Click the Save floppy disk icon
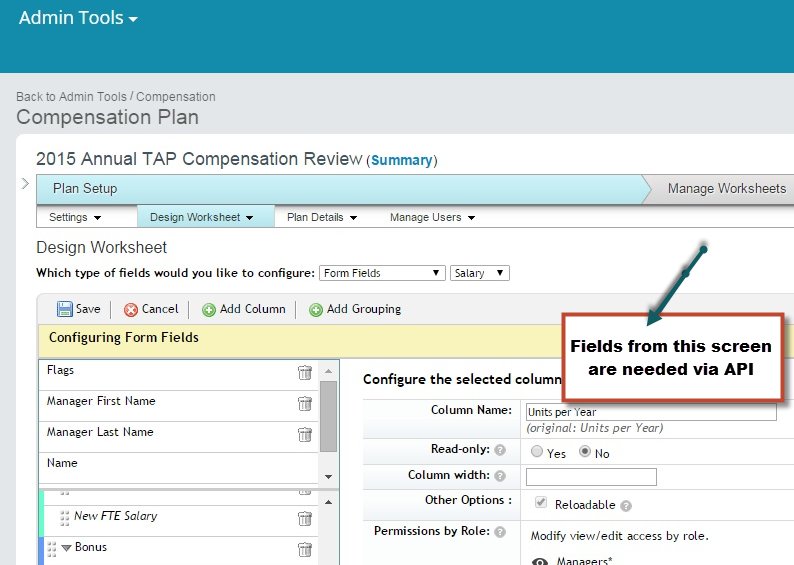Screen dimensions: 794x565 pyautogui.click(x=65, y=309)
